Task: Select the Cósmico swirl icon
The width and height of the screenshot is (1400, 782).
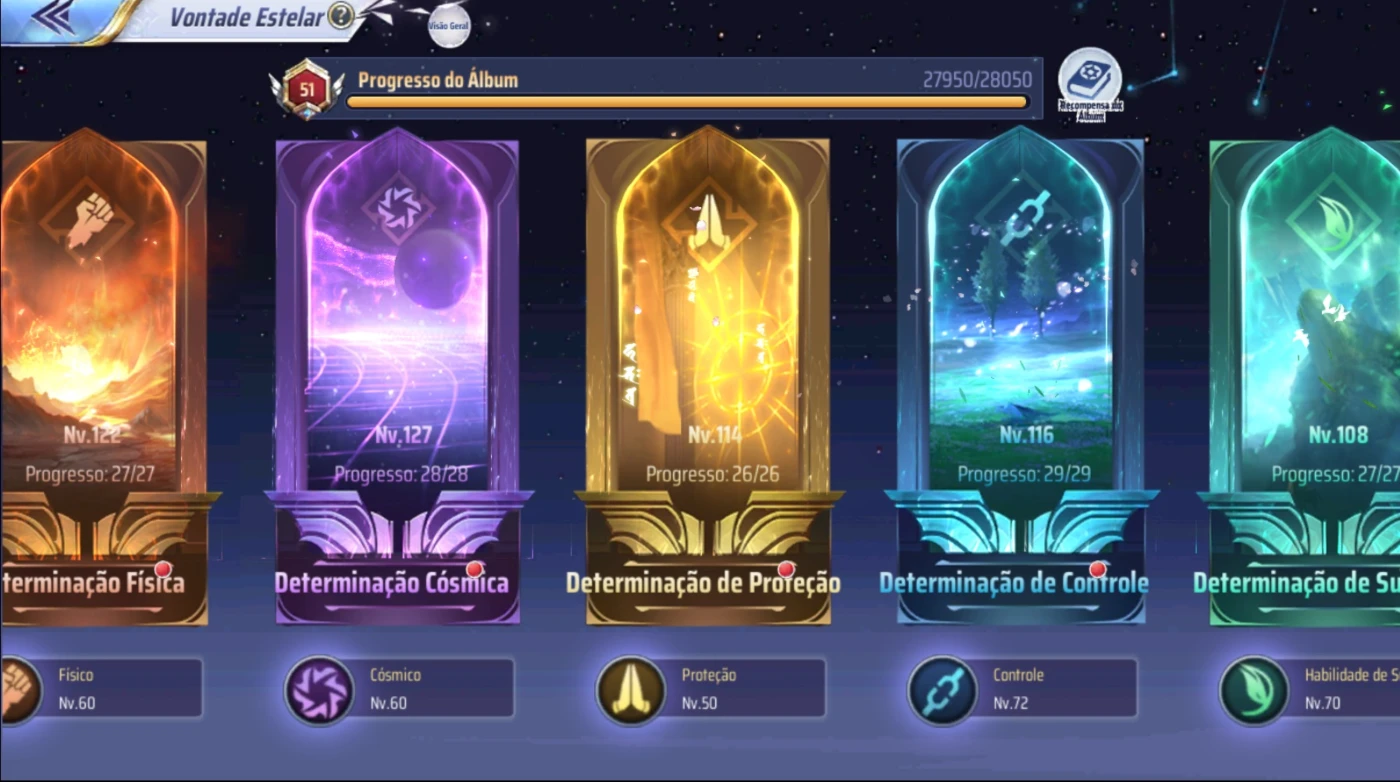Action: pyautogui.click(x=319, y=690)
